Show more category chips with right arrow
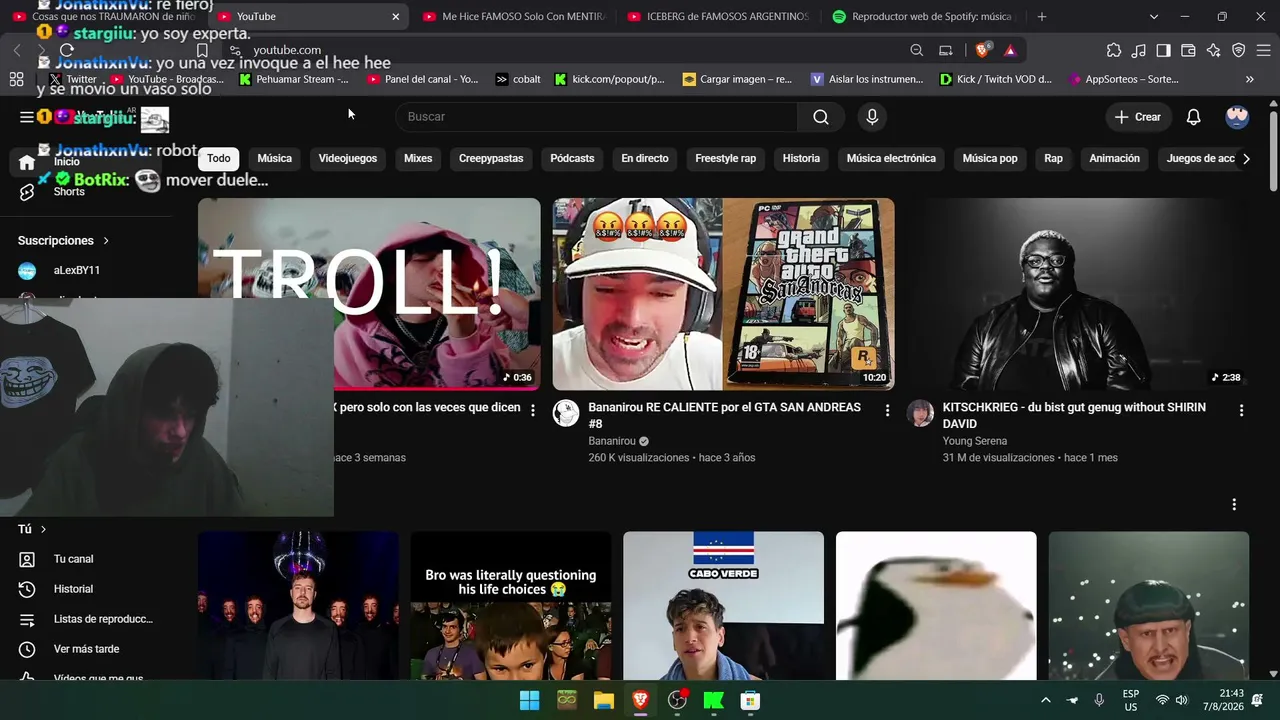 (1246, 158)
